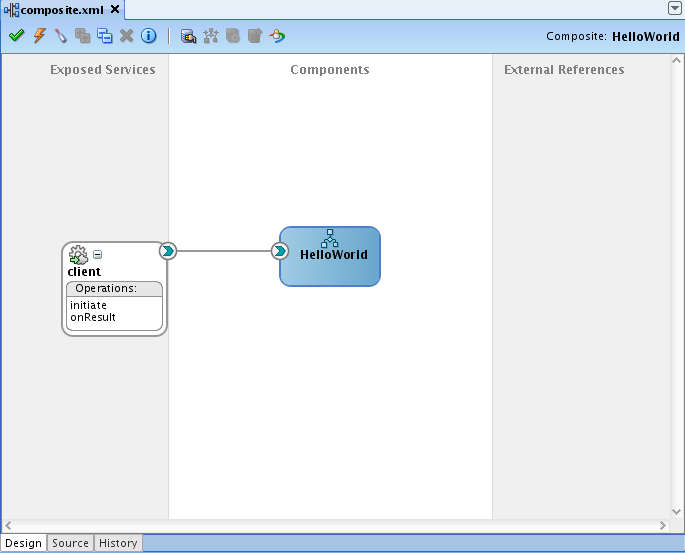Viewport: 685px width, 553px height.
Task: Click the horizontal scrollbar right arrow
Action: (x=662, y=525)
